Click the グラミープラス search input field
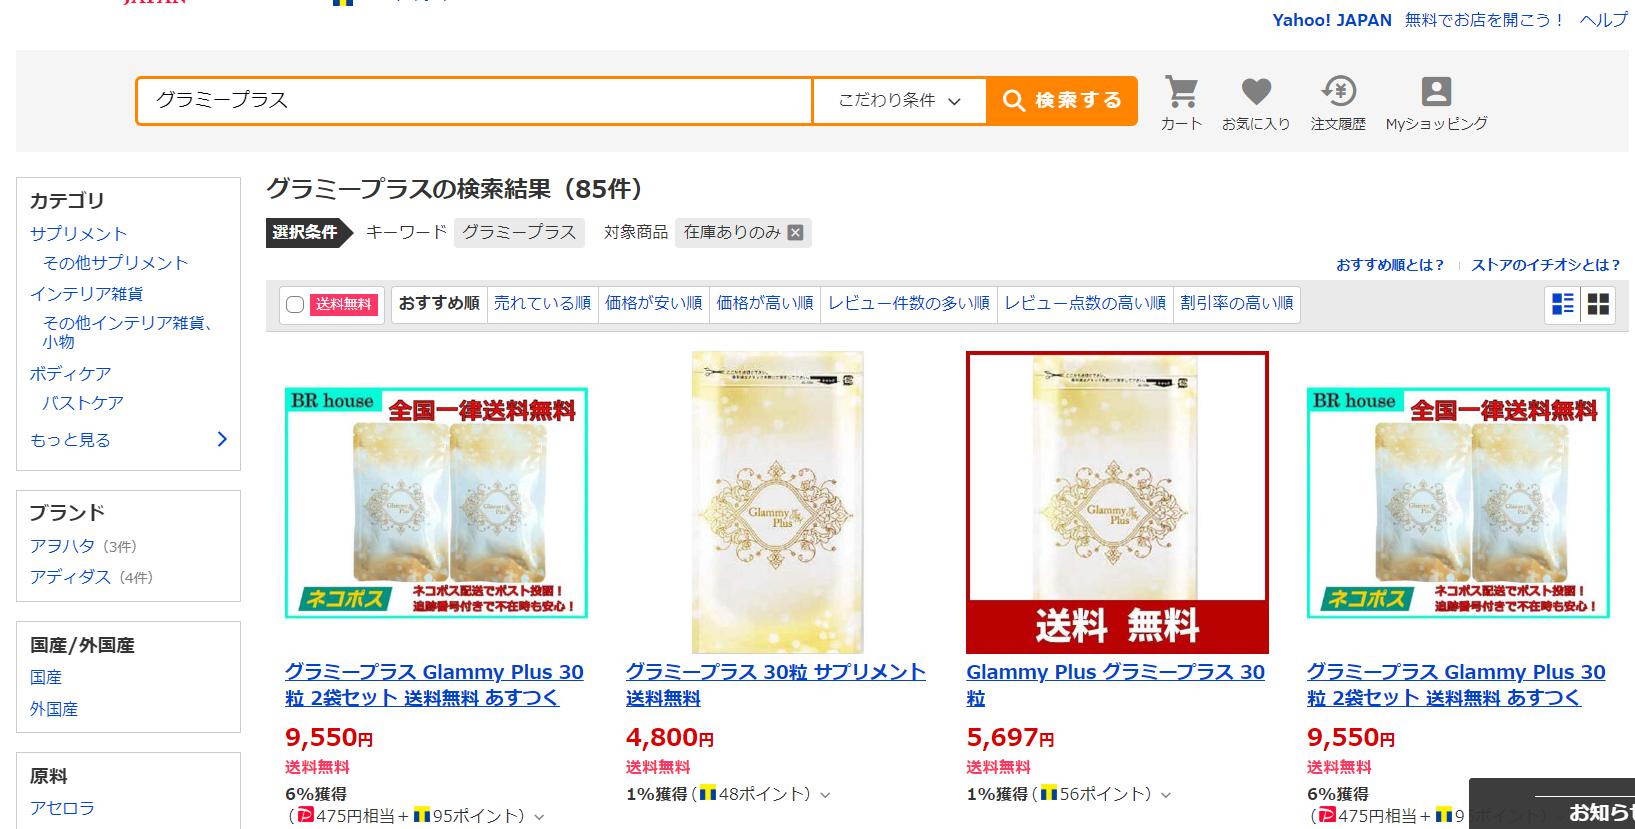 pos(475,100)
